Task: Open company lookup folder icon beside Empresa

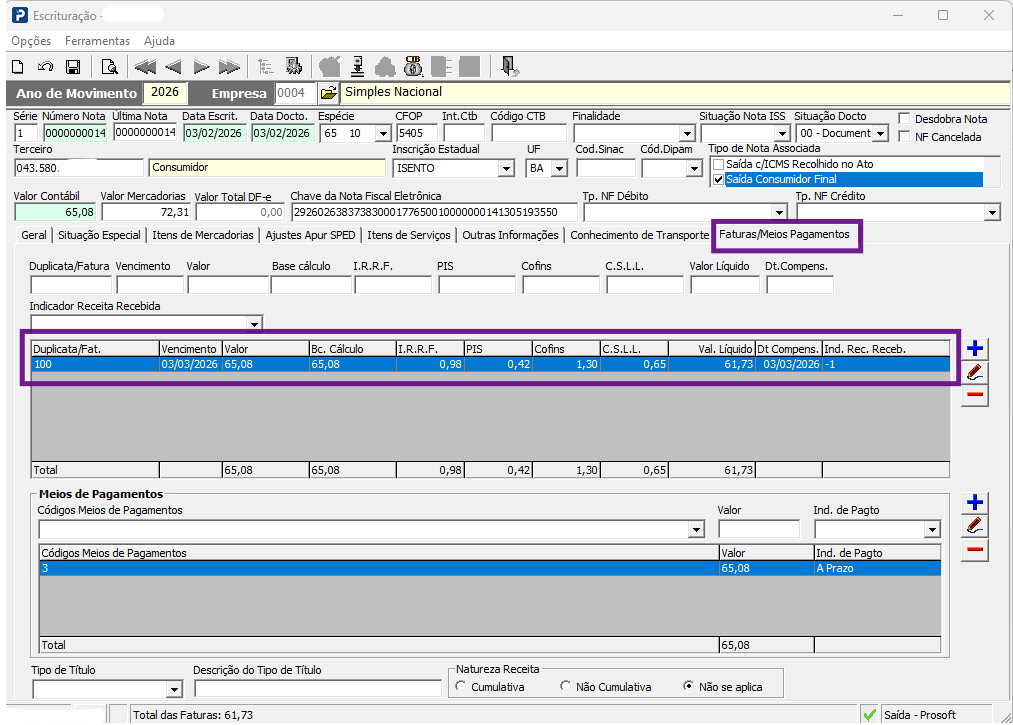Action: coord(328,93)
